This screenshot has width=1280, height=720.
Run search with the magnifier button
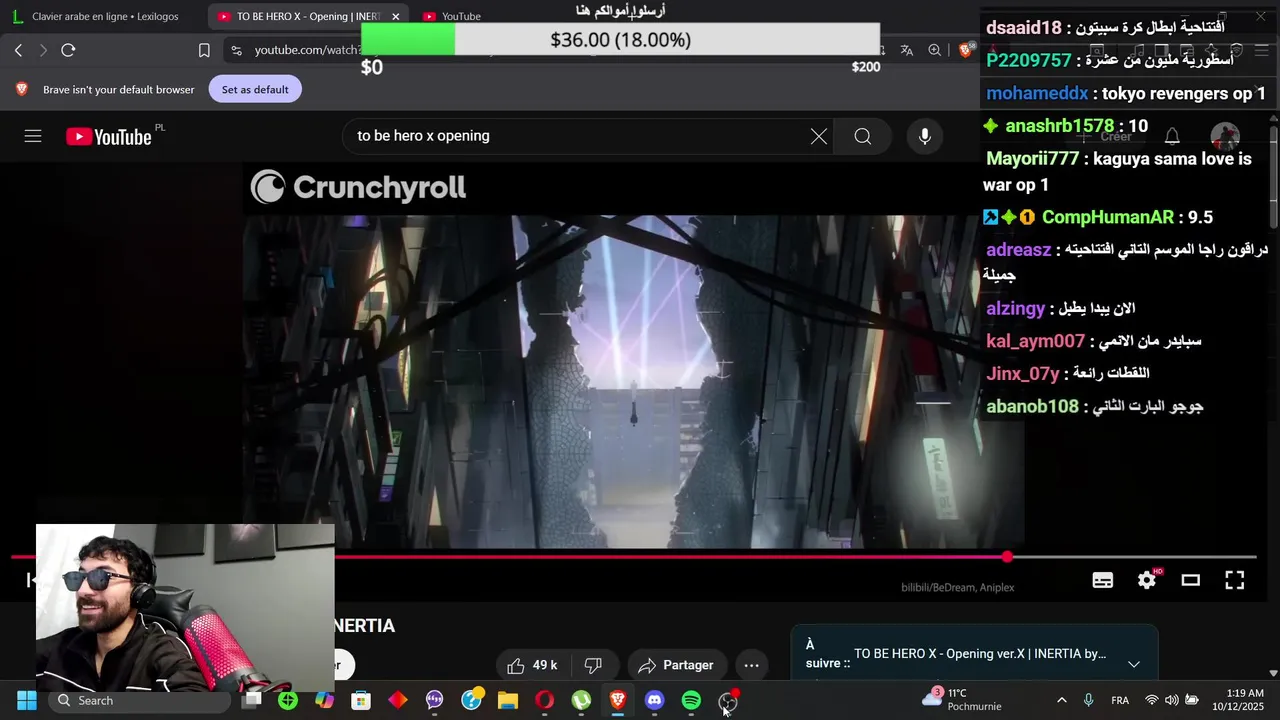click(863, 136)
